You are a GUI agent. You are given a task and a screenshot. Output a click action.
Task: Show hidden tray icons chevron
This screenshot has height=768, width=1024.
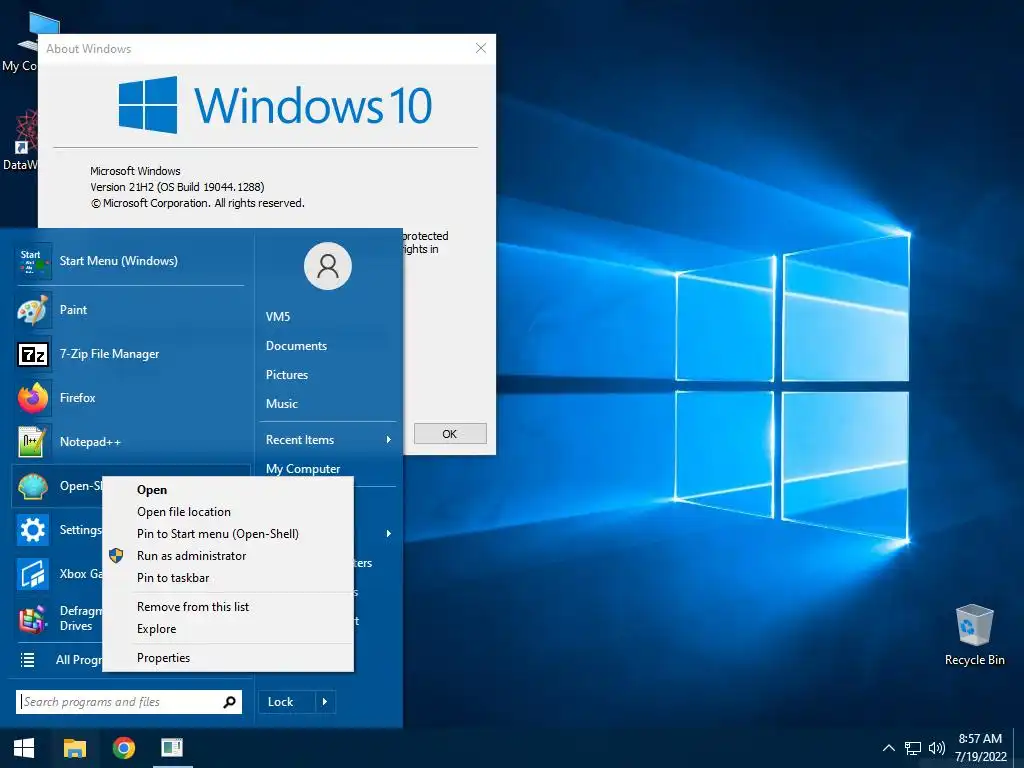(x=889, y=748)
